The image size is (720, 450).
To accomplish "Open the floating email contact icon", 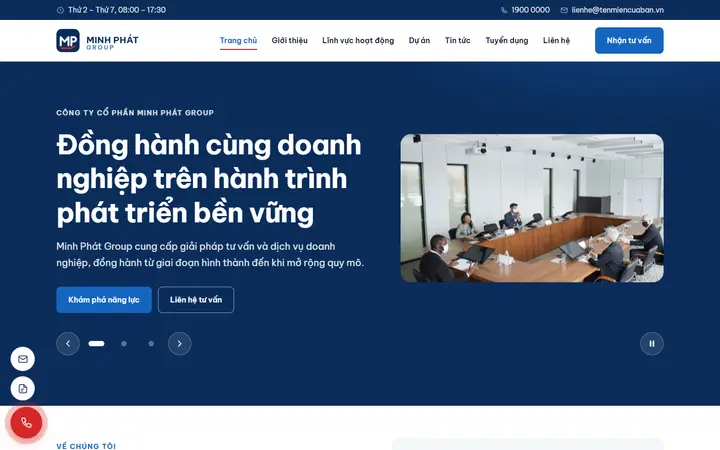I will 22,359.
